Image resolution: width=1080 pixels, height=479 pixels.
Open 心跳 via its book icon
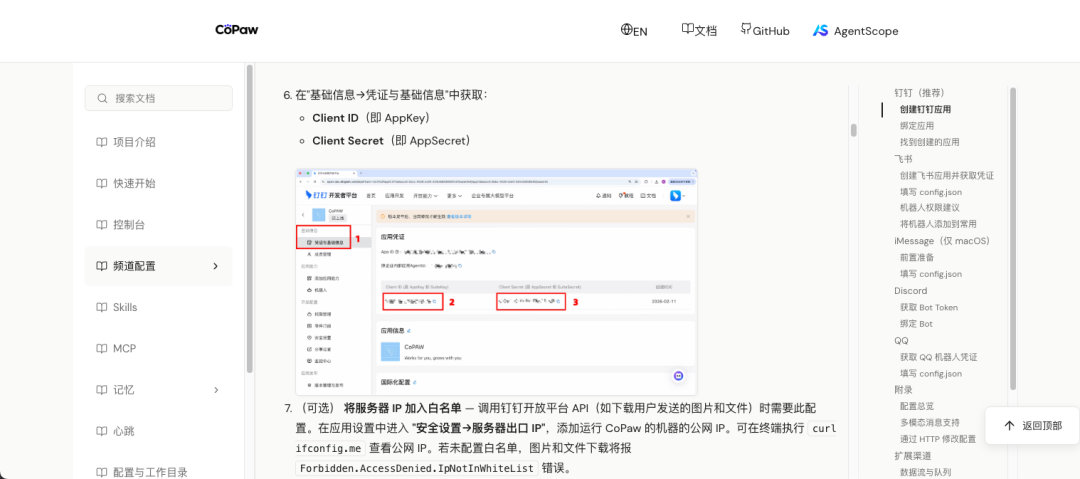[101, 431]
